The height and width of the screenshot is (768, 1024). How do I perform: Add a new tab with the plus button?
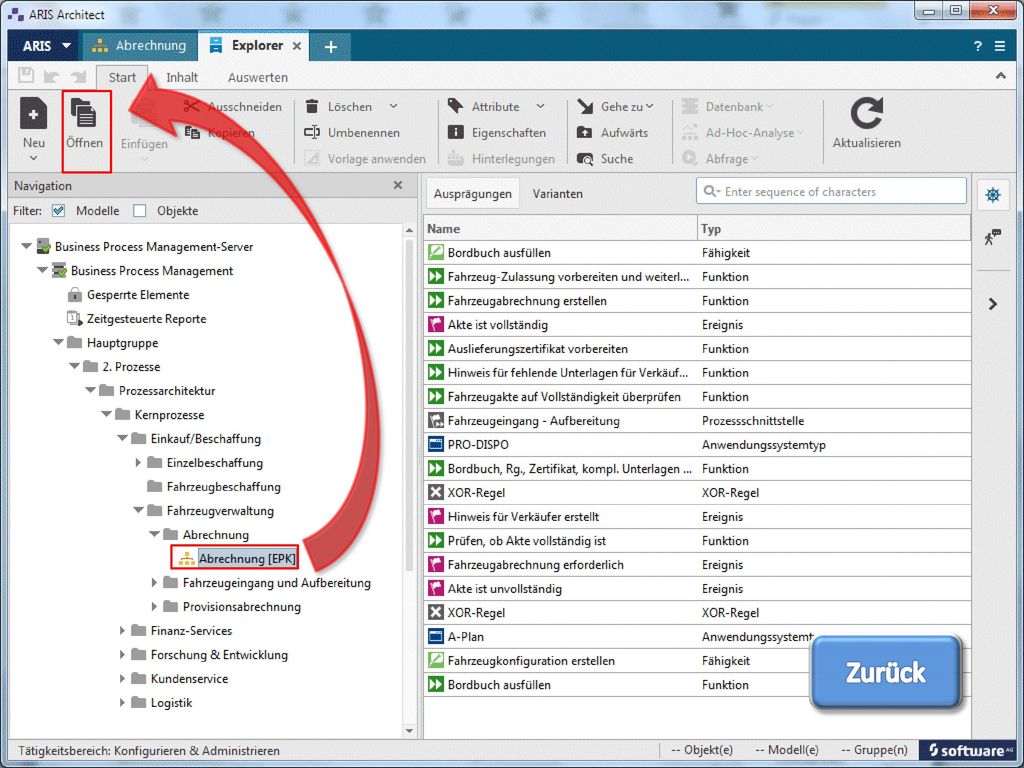tap(330, 46)
